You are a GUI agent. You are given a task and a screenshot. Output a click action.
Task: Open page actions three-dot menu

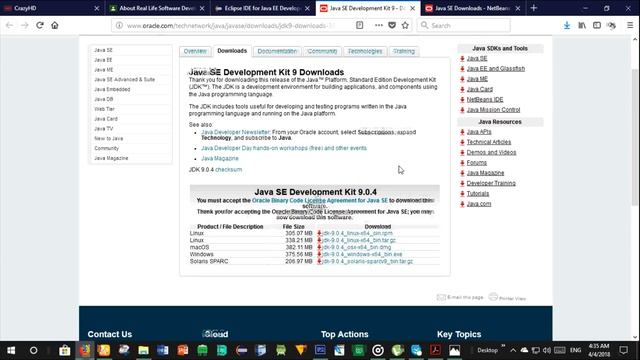tap(379, 25)
